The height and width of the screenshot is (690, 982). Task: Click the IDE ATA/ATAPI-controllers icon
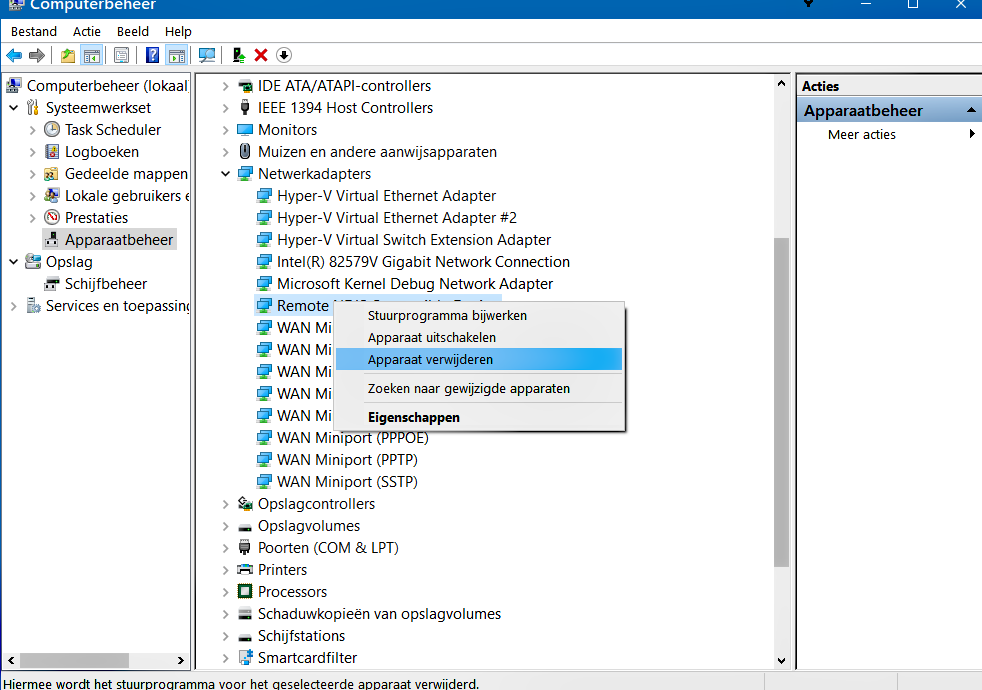click(x=245, y=86)
